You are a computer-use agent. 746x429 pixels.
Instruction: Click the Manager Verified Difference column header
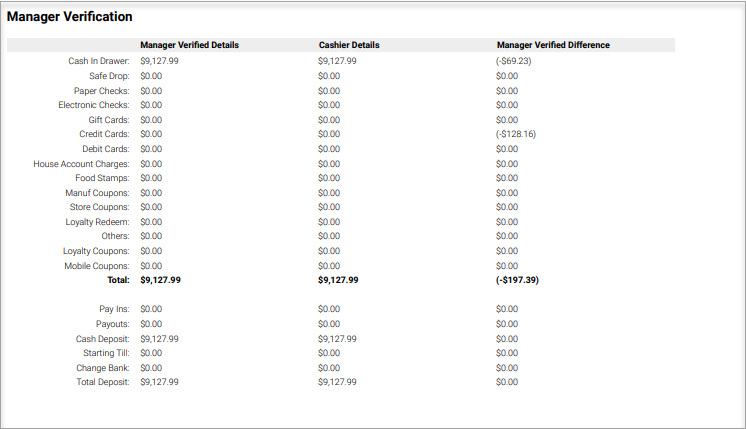(x=553, y=45)
